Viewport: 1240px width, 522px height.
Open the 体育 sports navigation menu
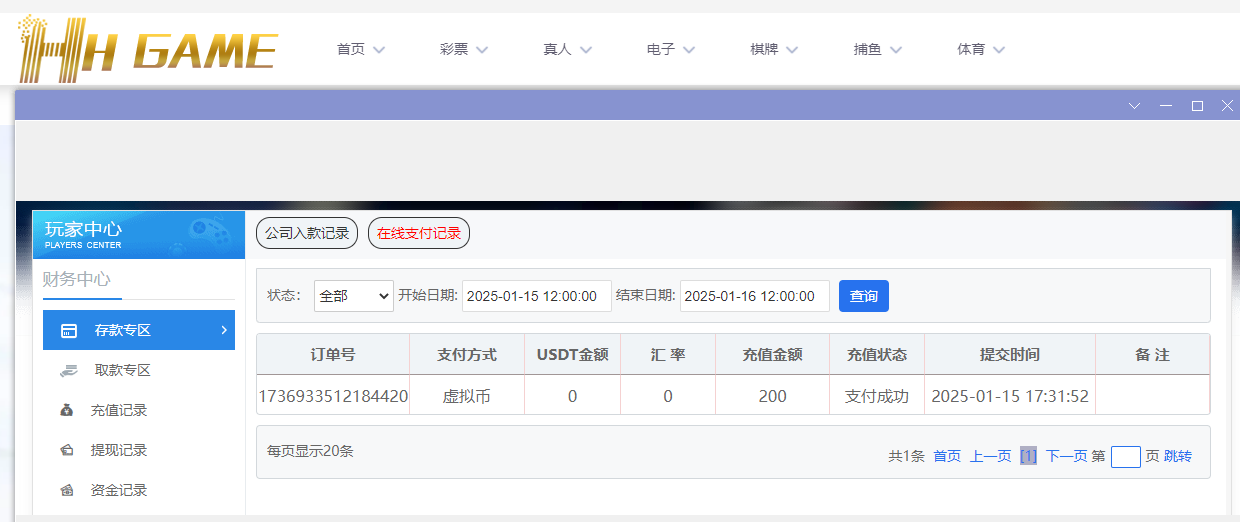(981, 49)
